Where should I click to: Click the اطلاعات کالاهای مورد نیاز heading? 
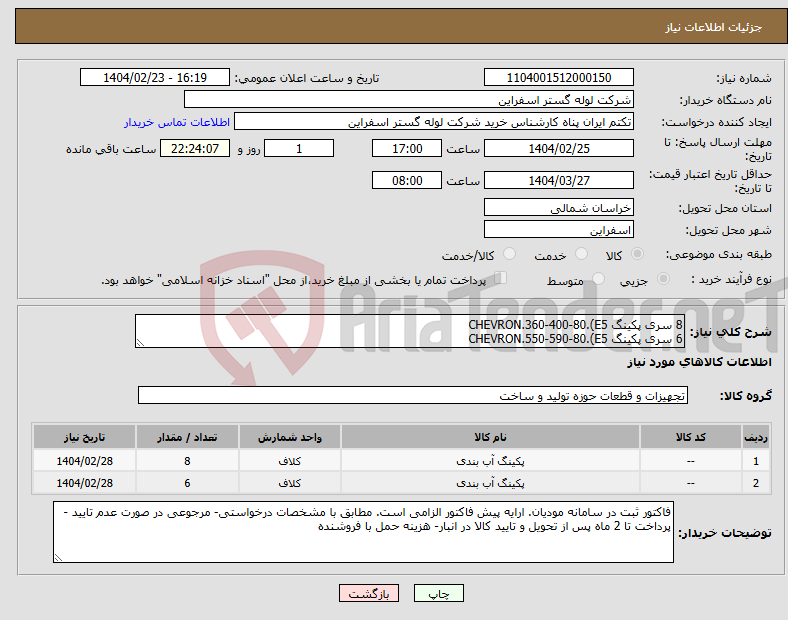(699, 362)
